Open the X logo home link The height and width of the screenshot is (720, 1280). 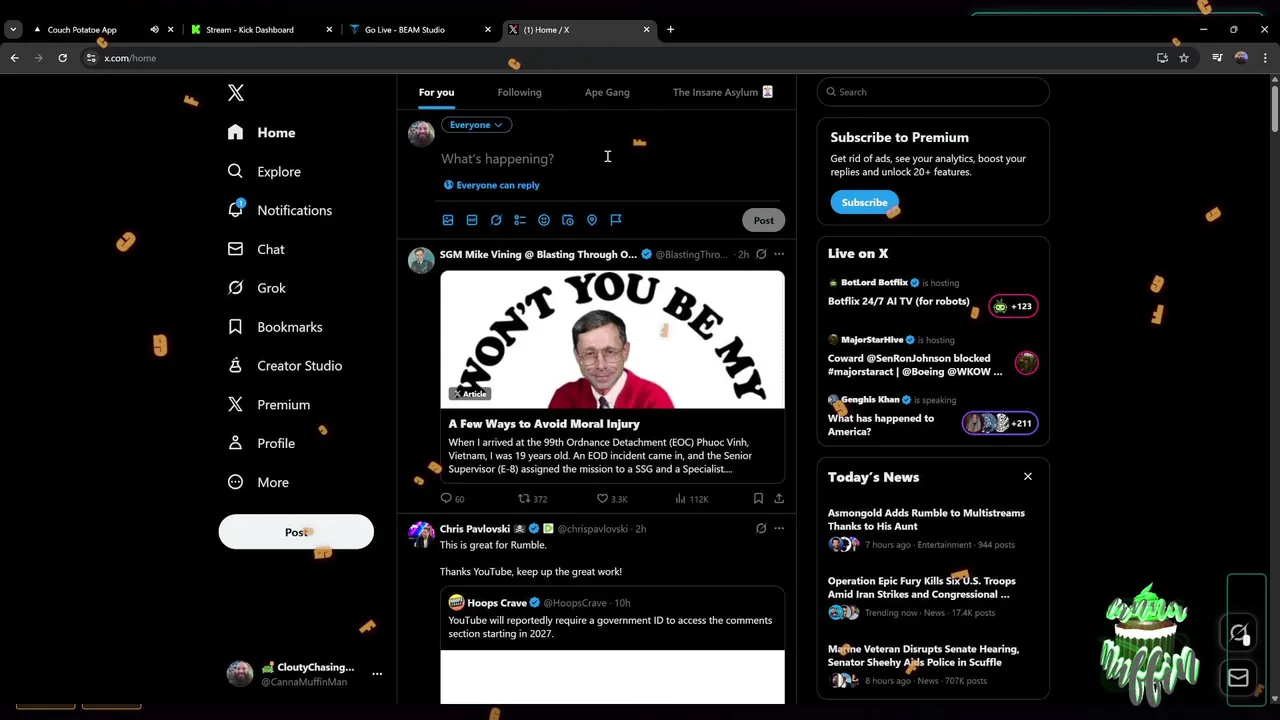[236, 93]
